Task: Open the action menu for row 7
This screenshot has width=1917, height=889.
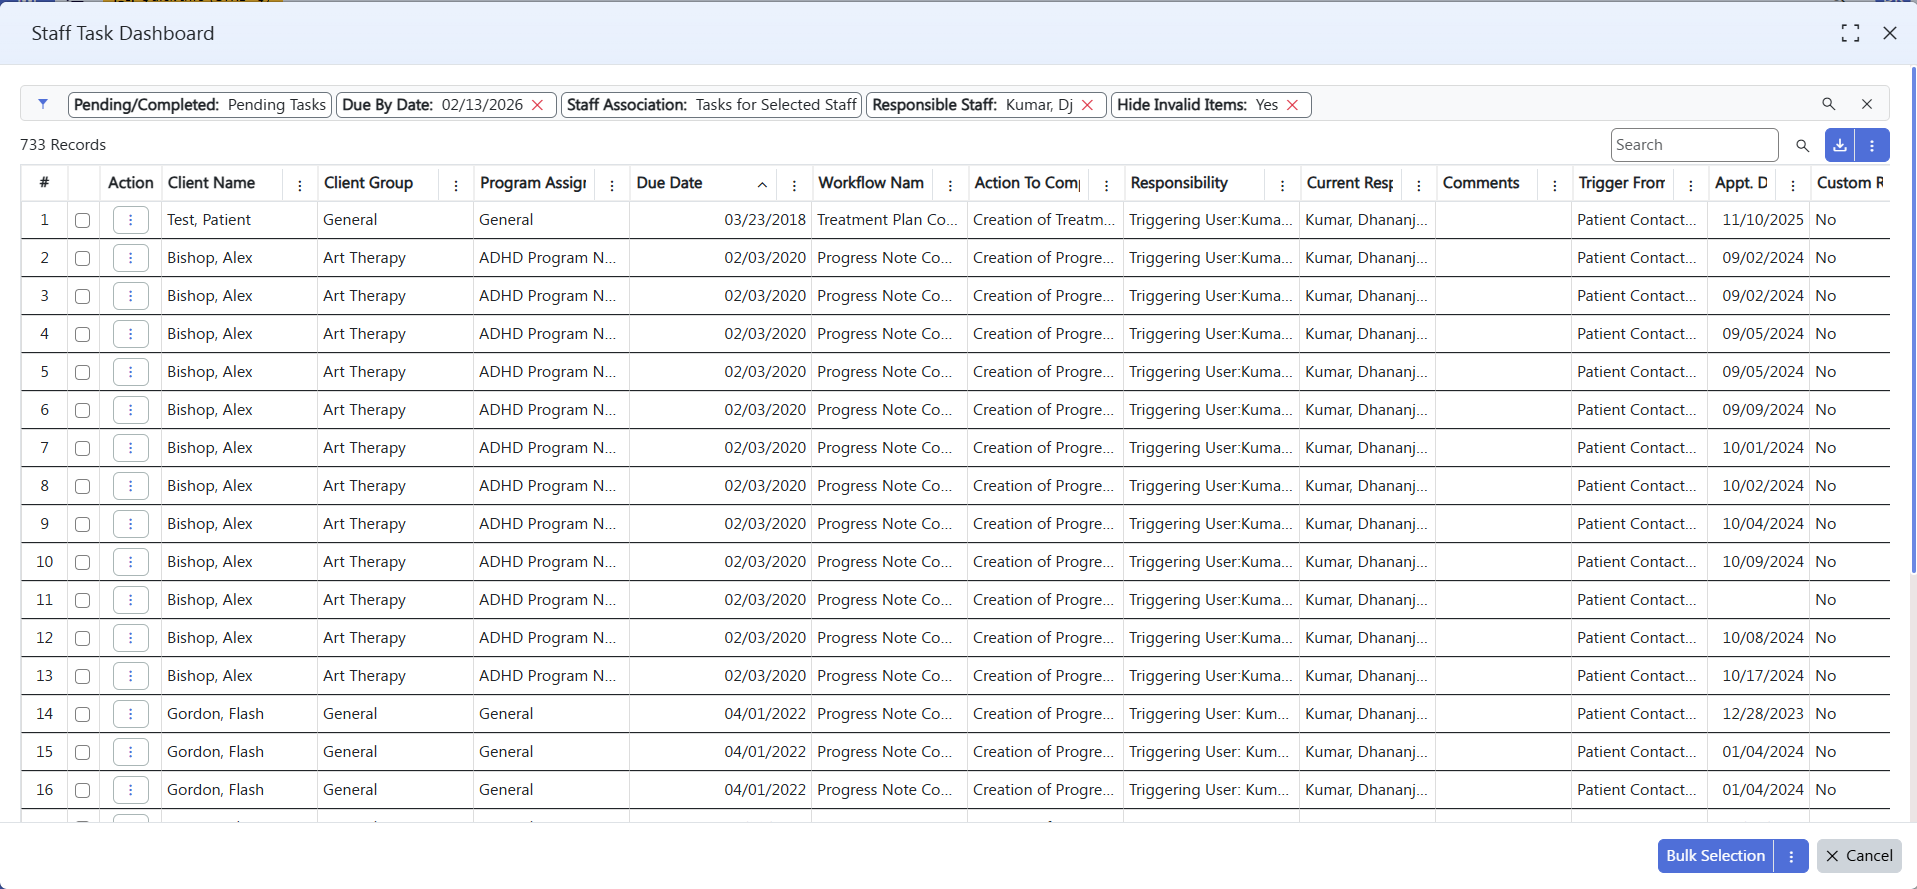Action: tap(131, 448)
